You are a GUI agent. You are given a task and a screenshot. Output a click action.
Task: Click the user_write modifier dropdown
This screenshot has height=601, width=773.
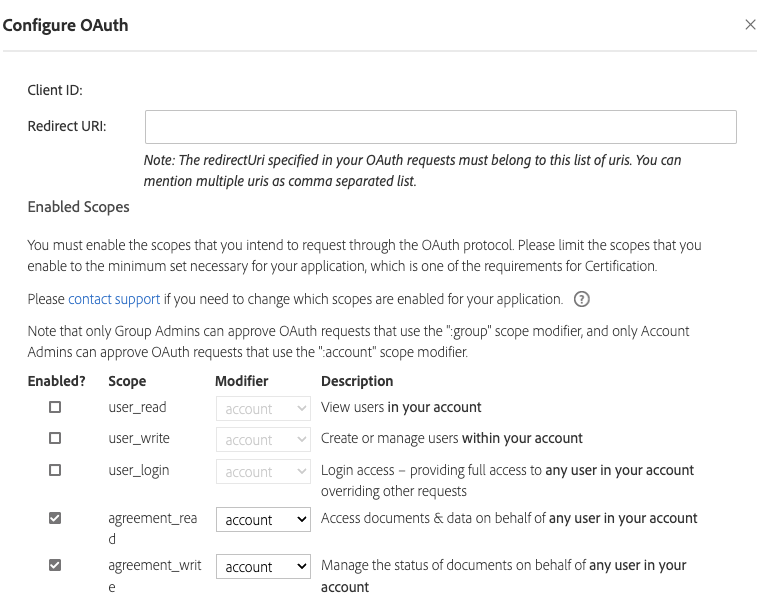(263, 440)
